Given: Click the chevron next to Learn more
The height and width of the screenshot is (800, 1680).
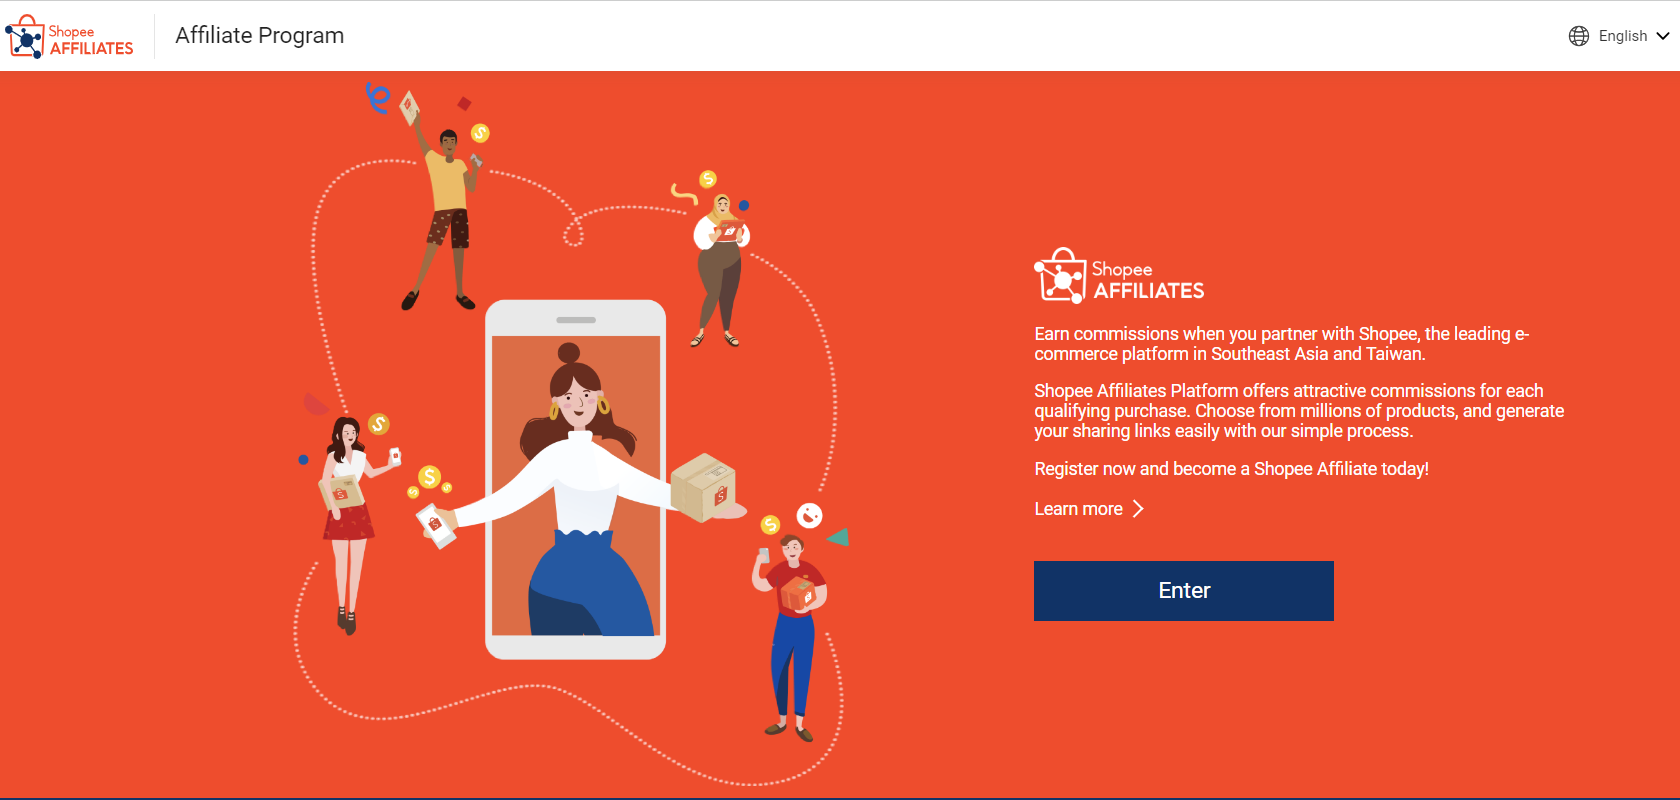Looking at the screenshot, I should (x=1137, y=509).
